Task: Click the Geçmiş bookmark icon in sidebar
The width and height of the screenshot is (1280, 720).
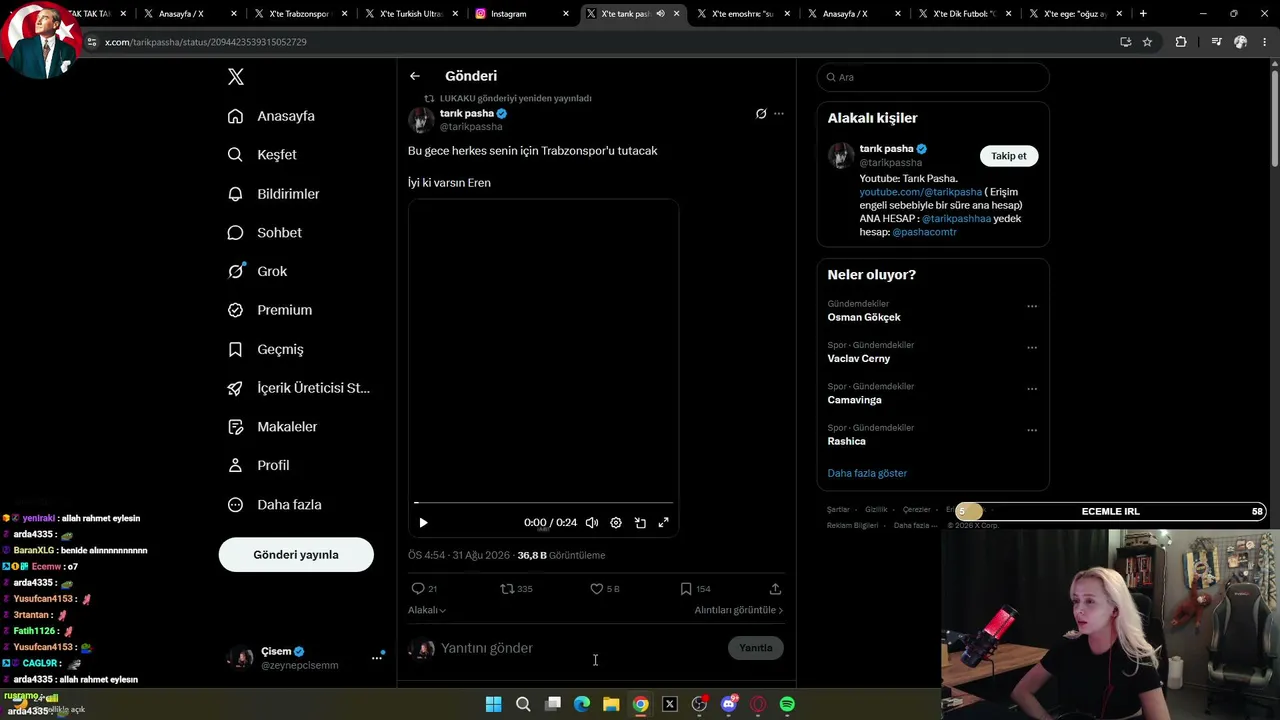Action: (235, 349)
